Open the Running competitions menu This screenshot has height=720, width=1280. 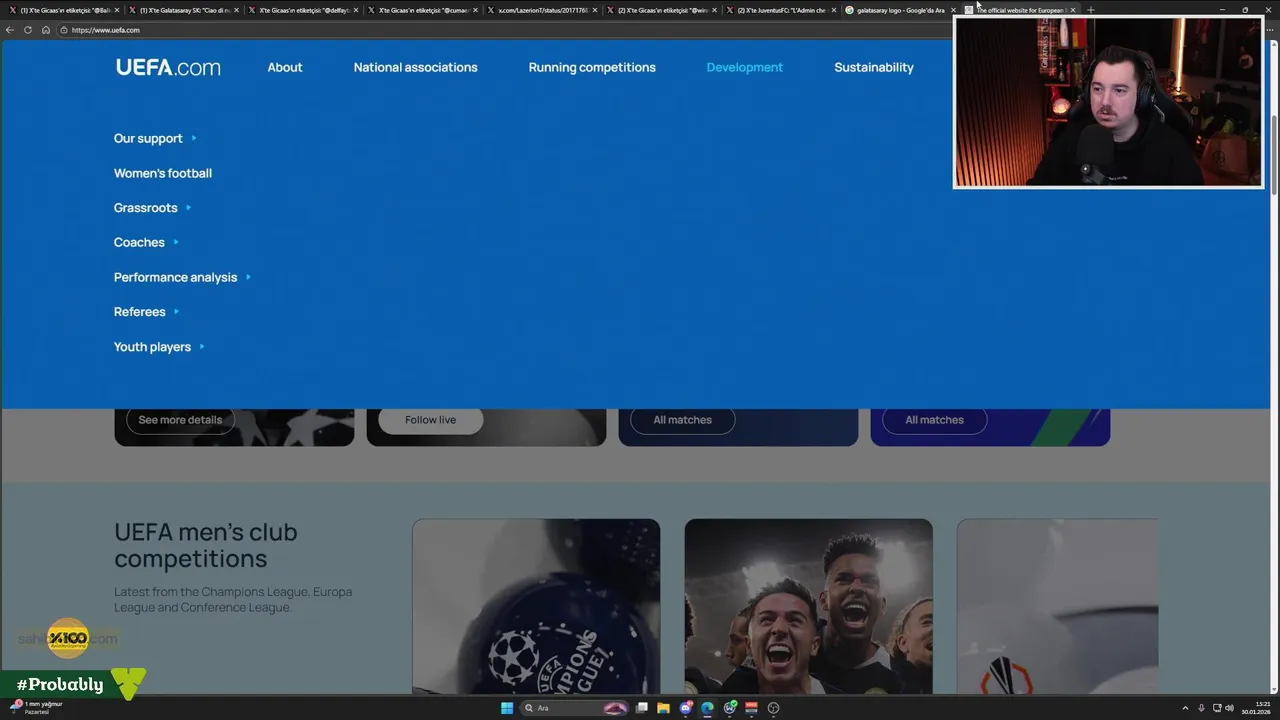pyautogui.click(x=592, y=67)
